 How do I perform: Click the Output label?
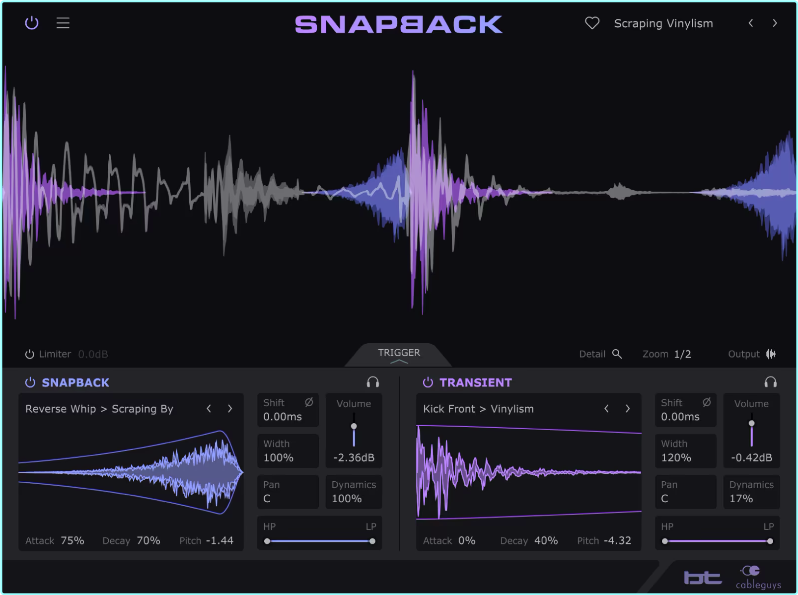pyautogui.click(x=744, y=354)
